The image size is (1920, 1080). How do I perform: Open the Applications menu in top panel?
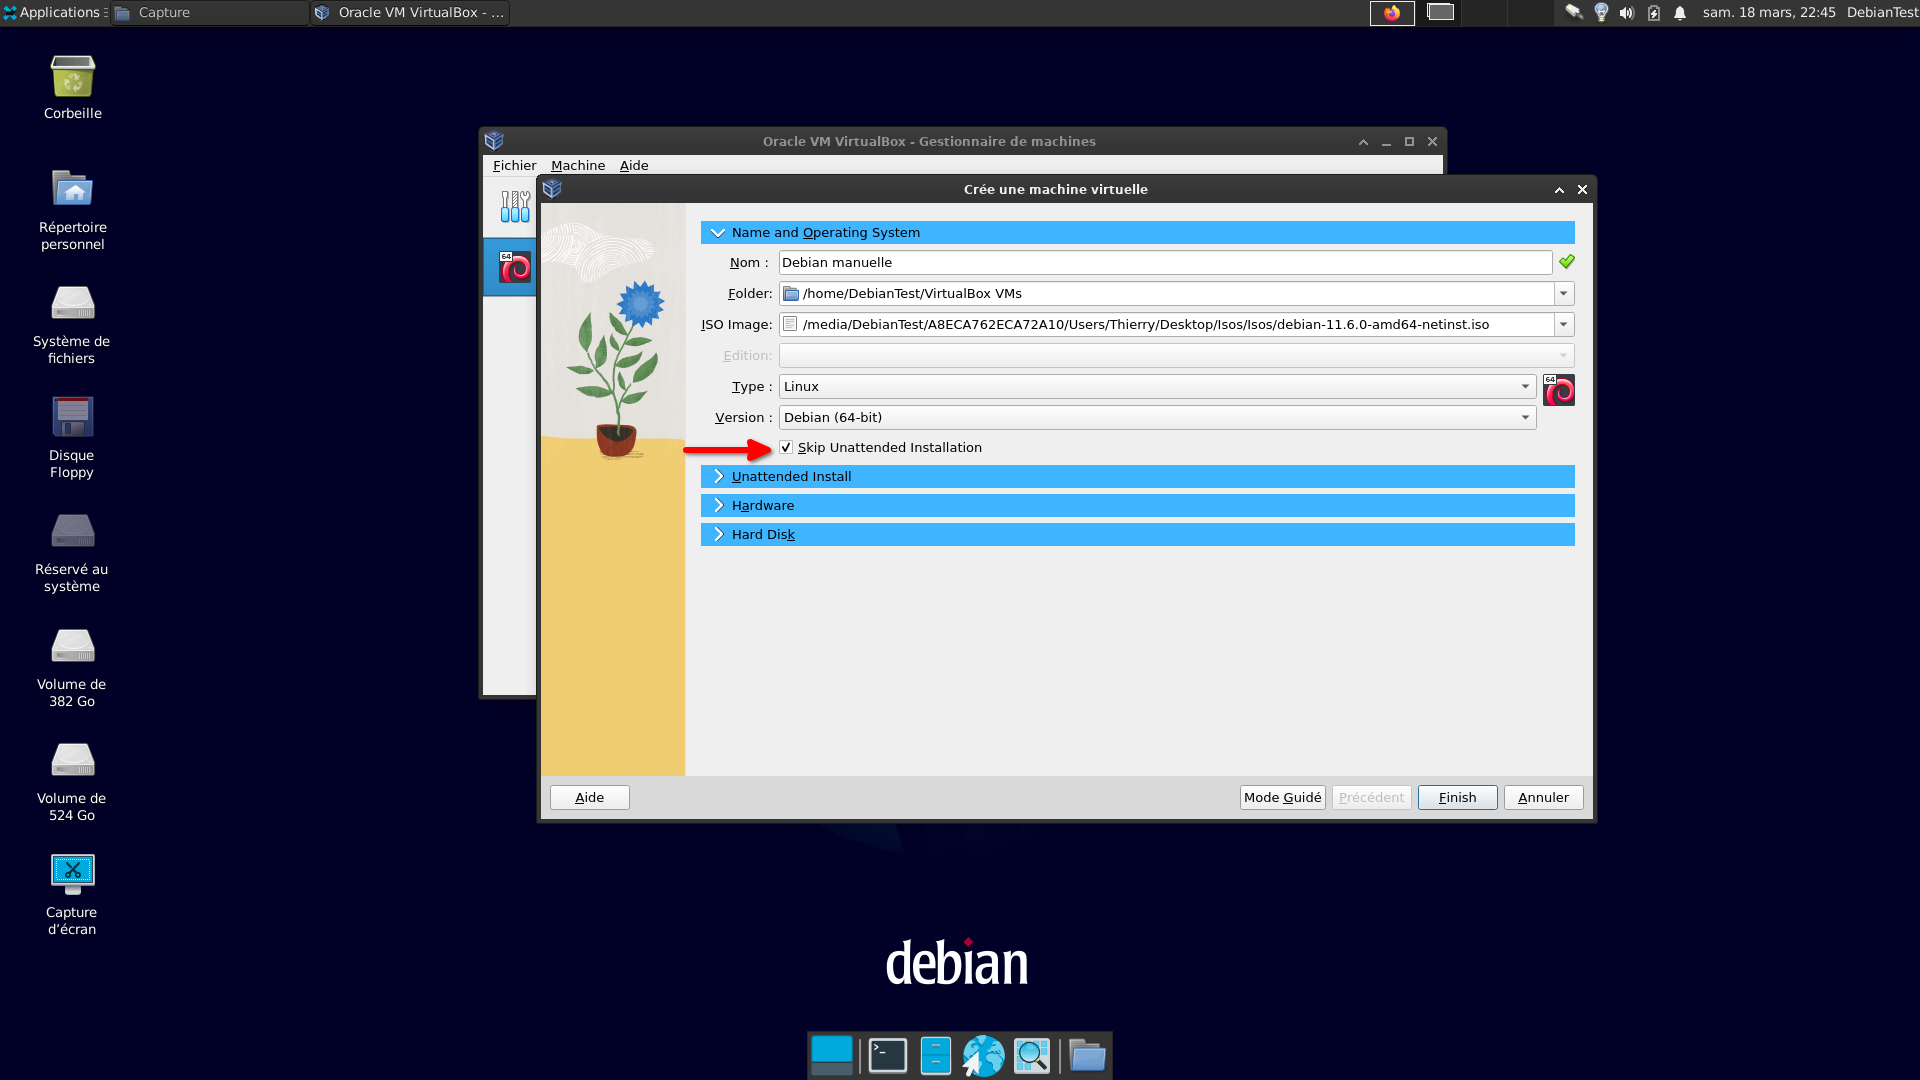tap(55, 13)
